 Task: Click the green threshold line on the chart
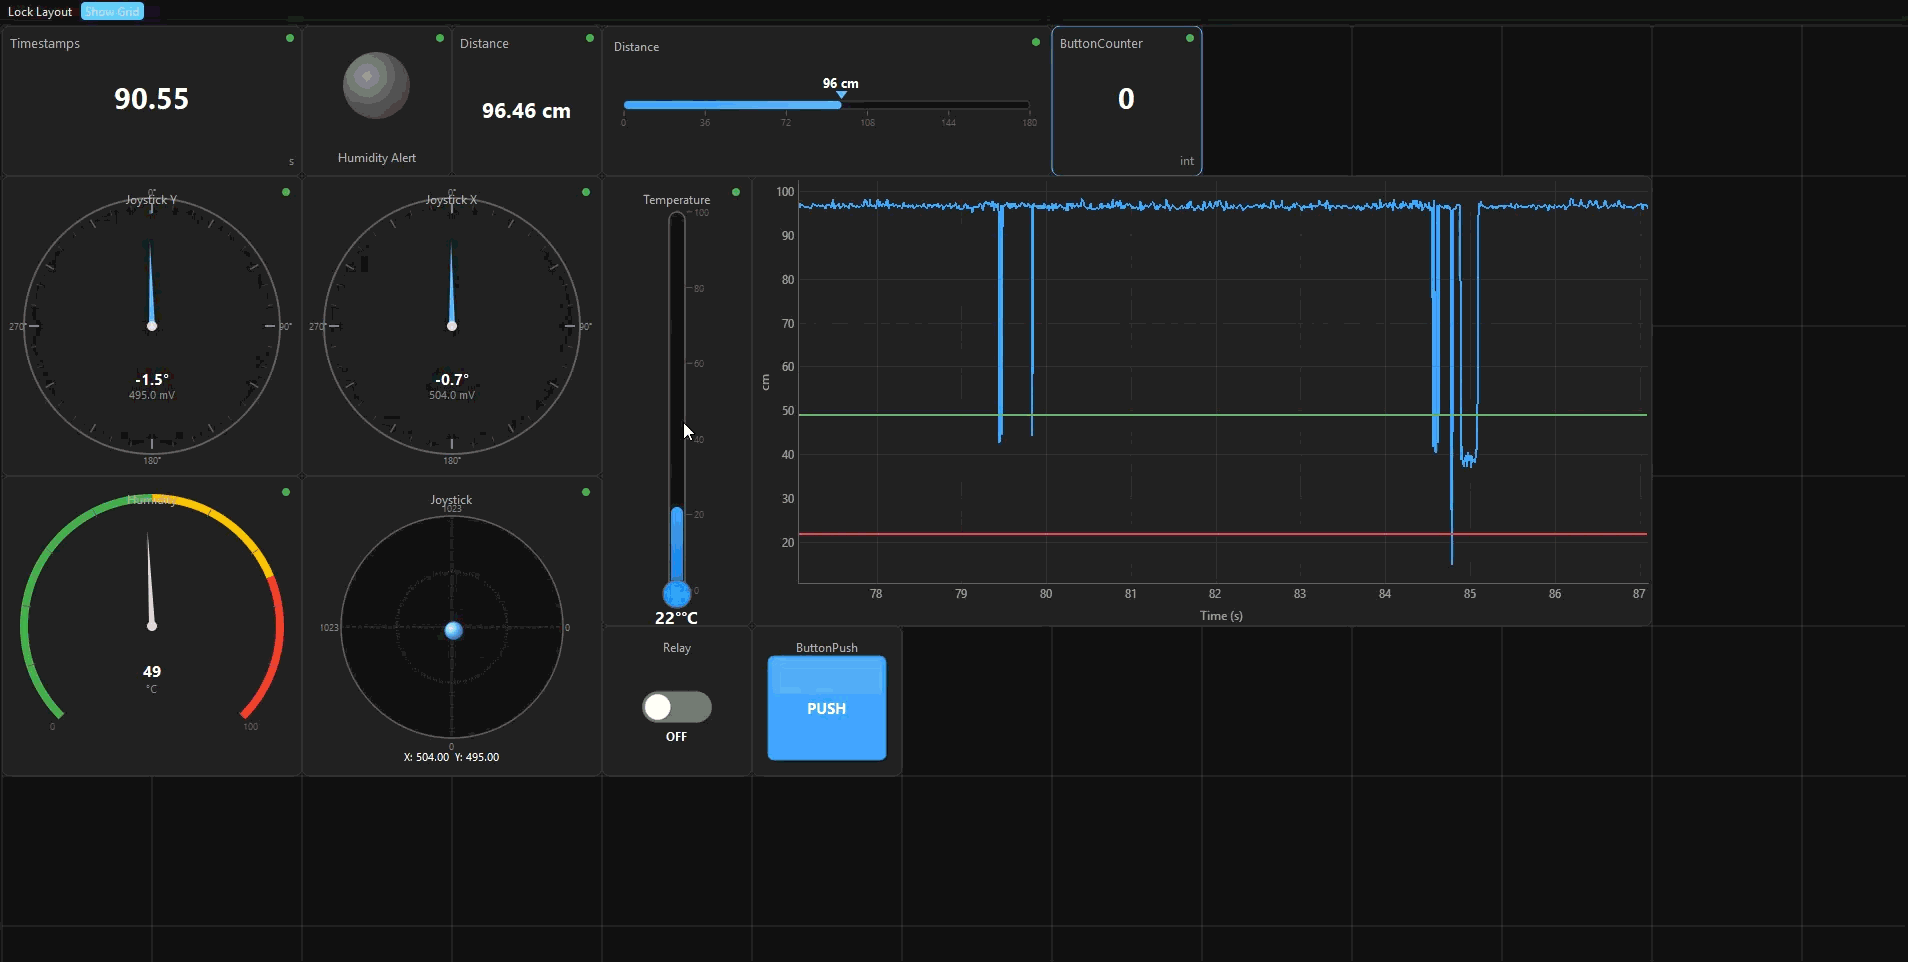1200,413
